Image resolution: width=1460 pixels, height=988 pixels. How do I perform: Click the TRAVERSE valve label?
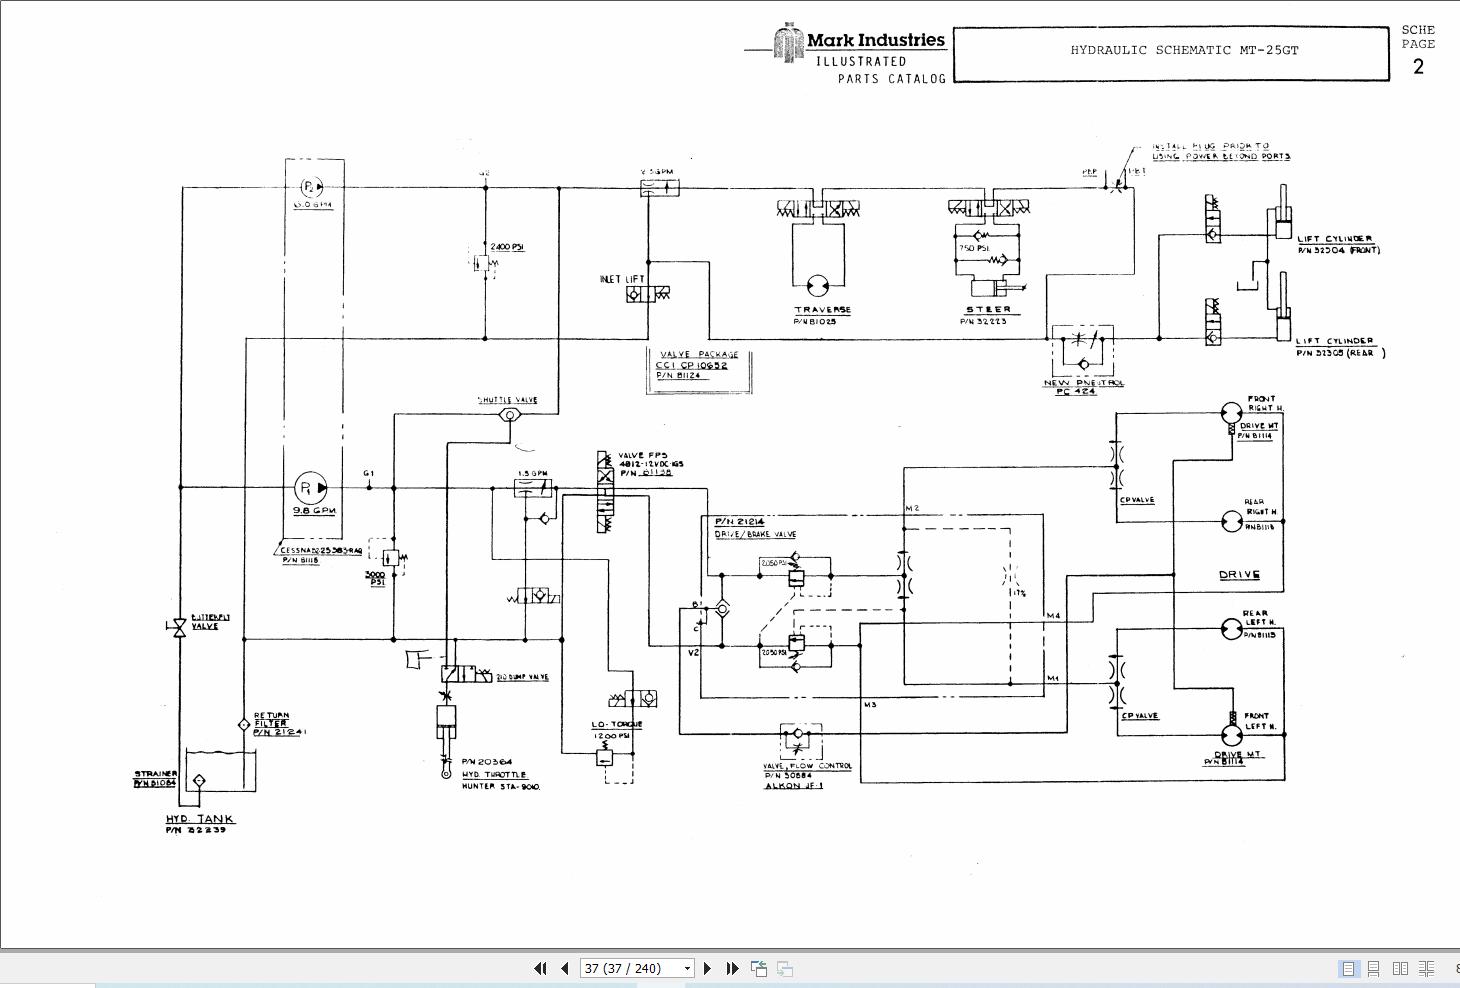point(823,310)
